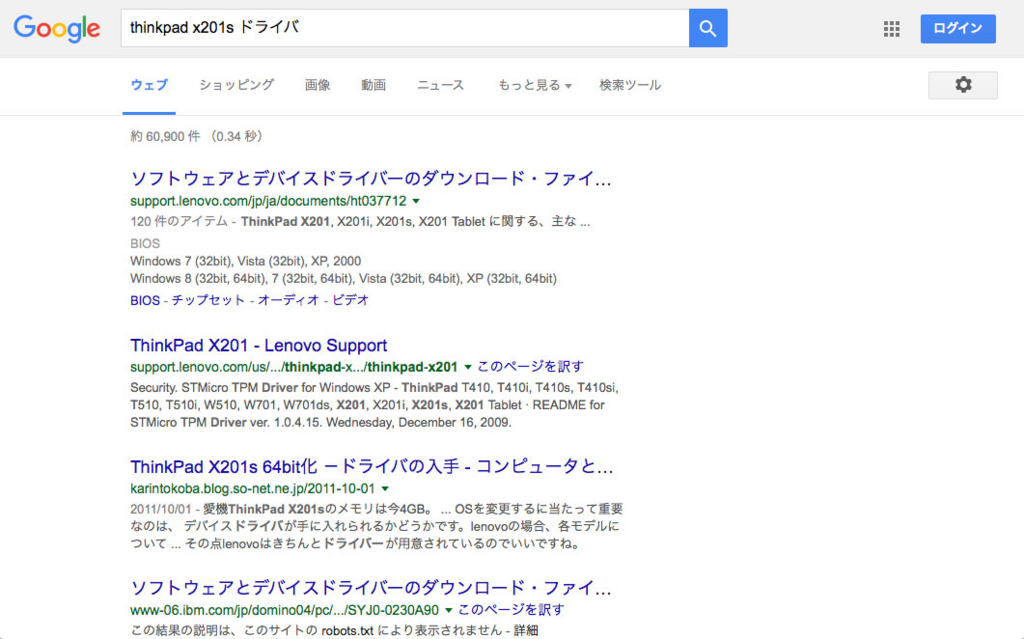This screenshot has height=639, width=1024.
Task: Open the ビデオ sitelink
Action: [351, 300]
